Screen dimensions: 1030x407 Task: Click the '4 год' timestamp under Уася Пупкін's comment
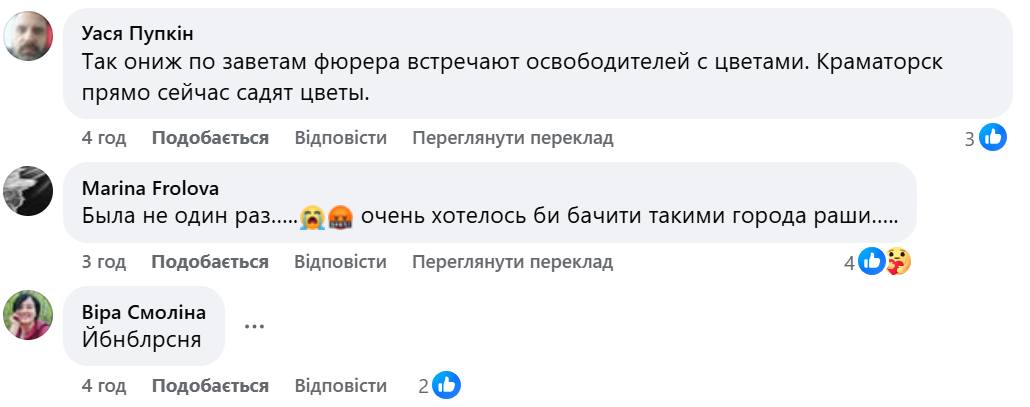[104, 138]
